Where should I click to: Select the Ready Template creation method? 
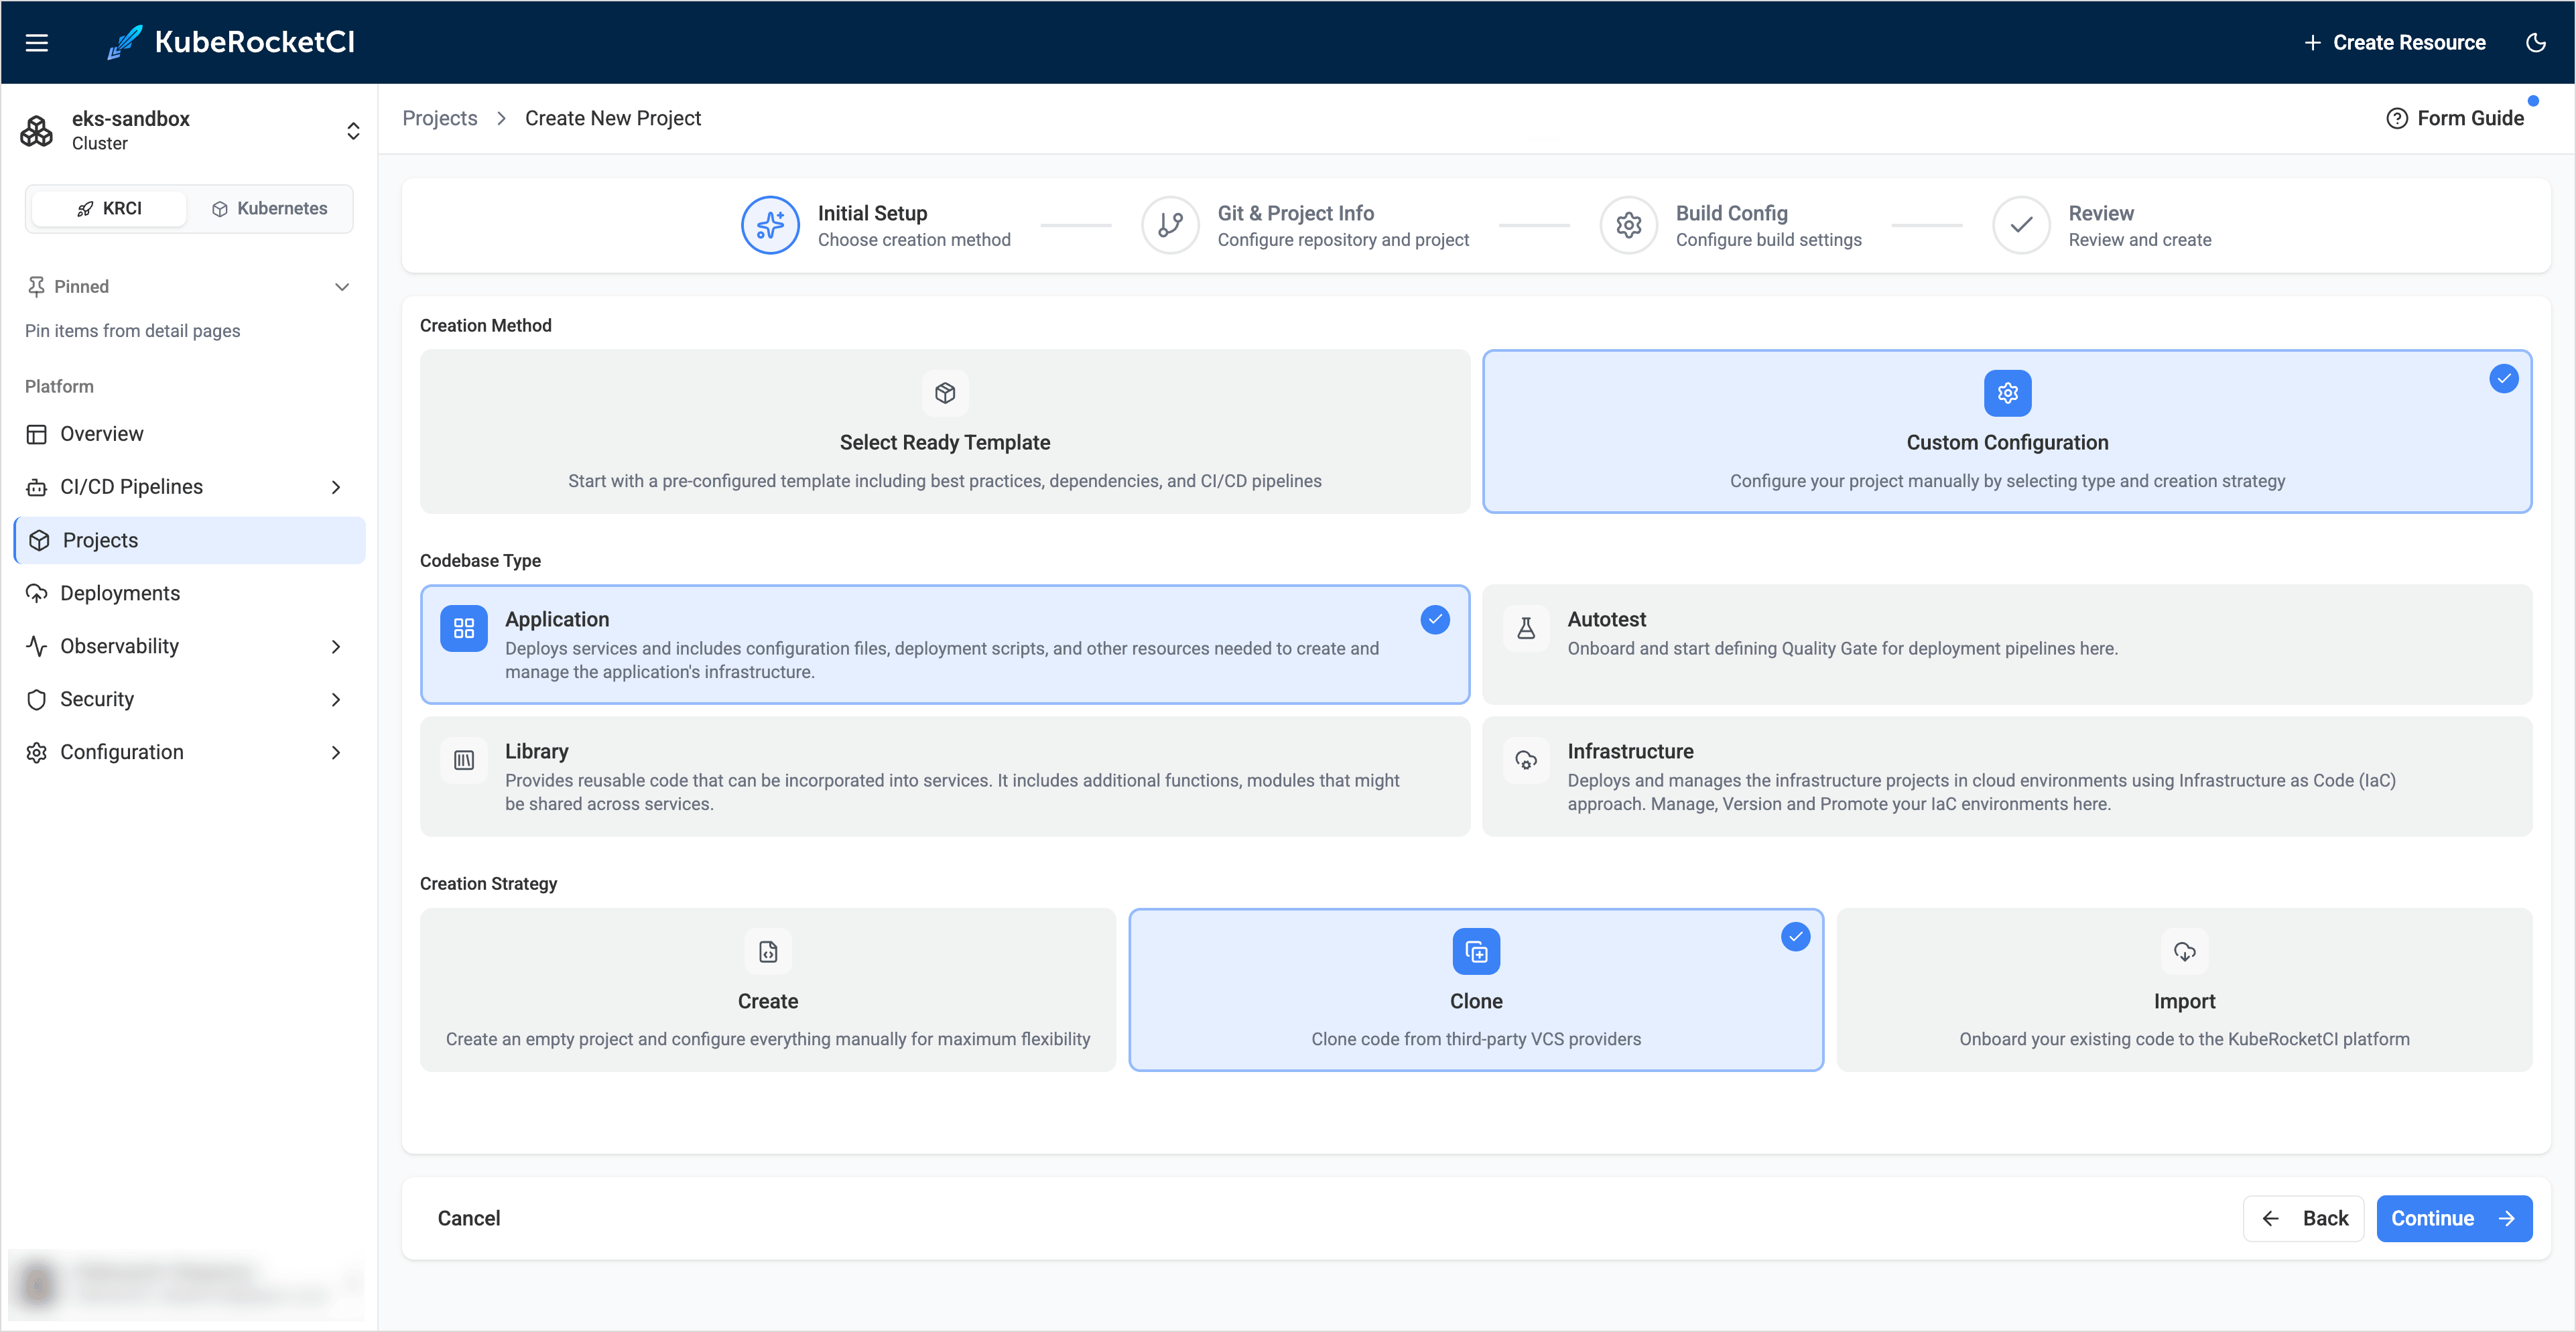945,431
